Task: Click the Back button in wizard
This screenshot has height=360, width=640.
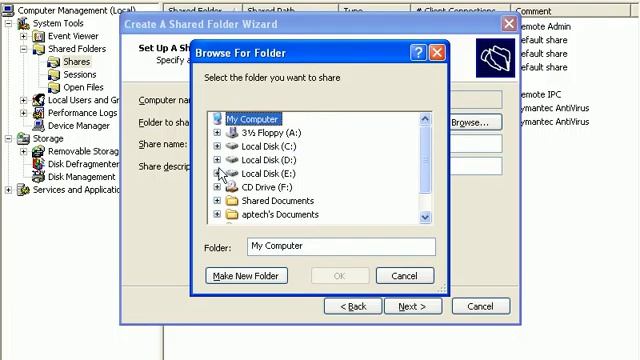Action: pyautogui.click(x=353, y=307)
